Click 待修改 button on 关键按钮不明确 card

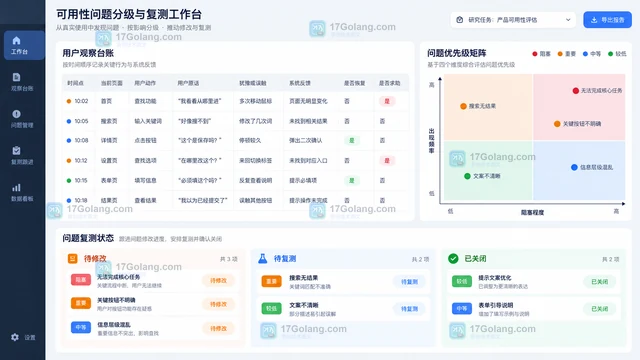coord(218,304)
